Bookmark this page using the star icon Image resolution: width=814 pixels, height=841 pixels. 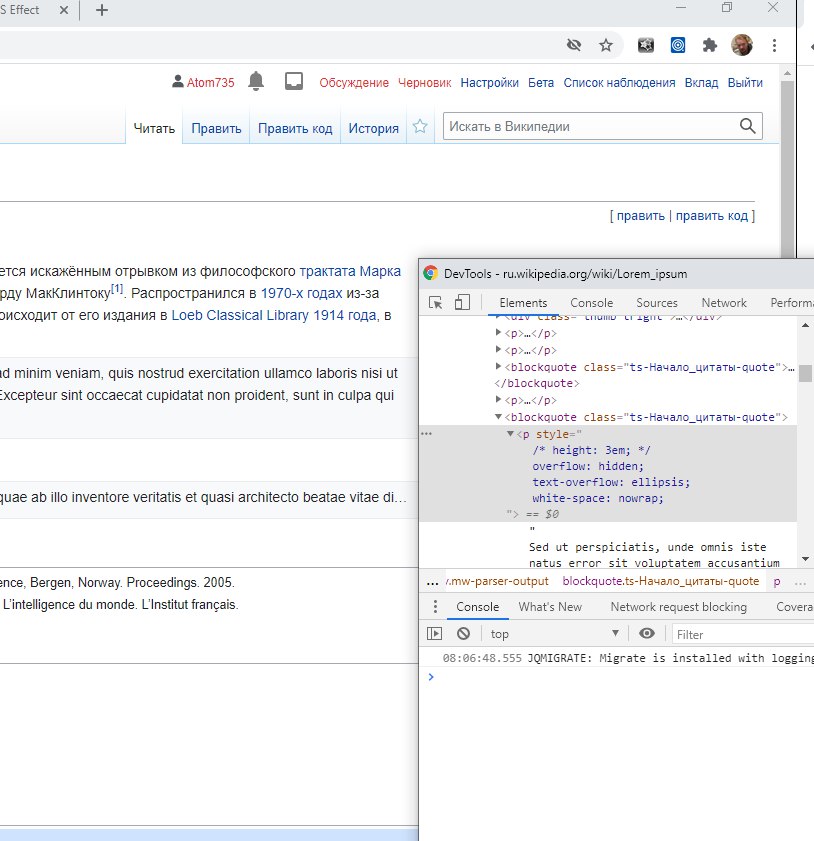(606, 45)
